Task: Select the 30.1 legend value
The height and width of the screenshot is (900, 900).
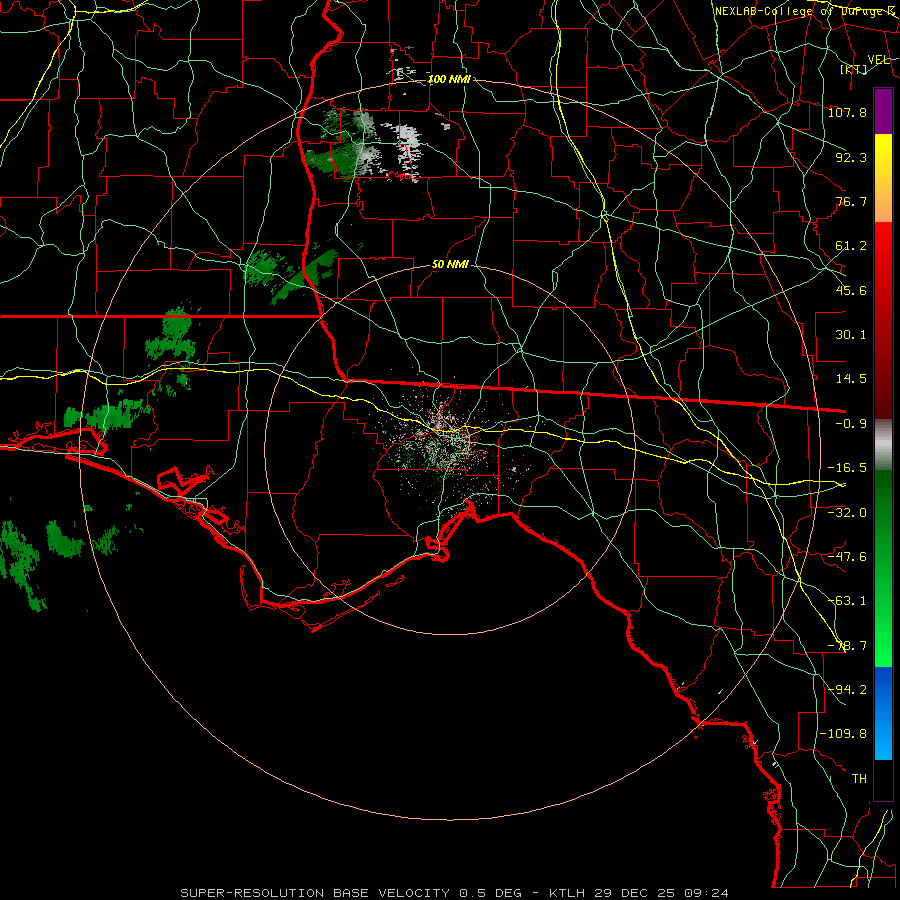Action: pos(851,335)
